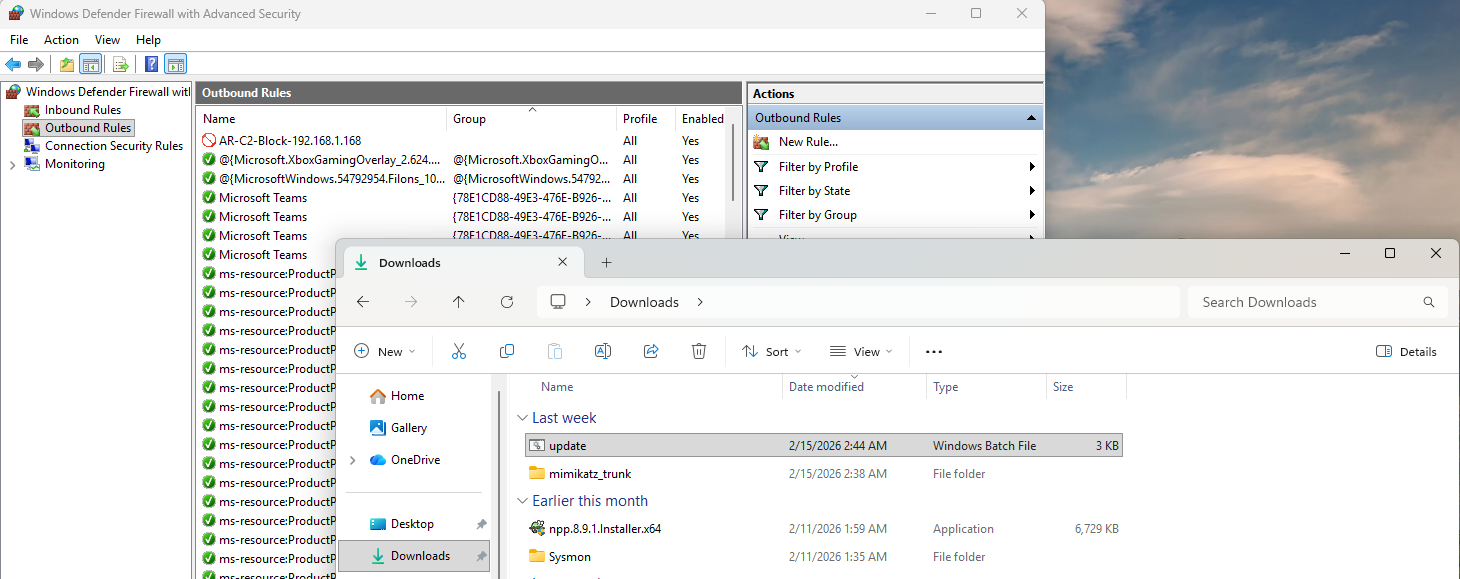The height and width of the screenshot is (579, 1460).
Task: Click the Up One Level folder icon
Action: 67,65
